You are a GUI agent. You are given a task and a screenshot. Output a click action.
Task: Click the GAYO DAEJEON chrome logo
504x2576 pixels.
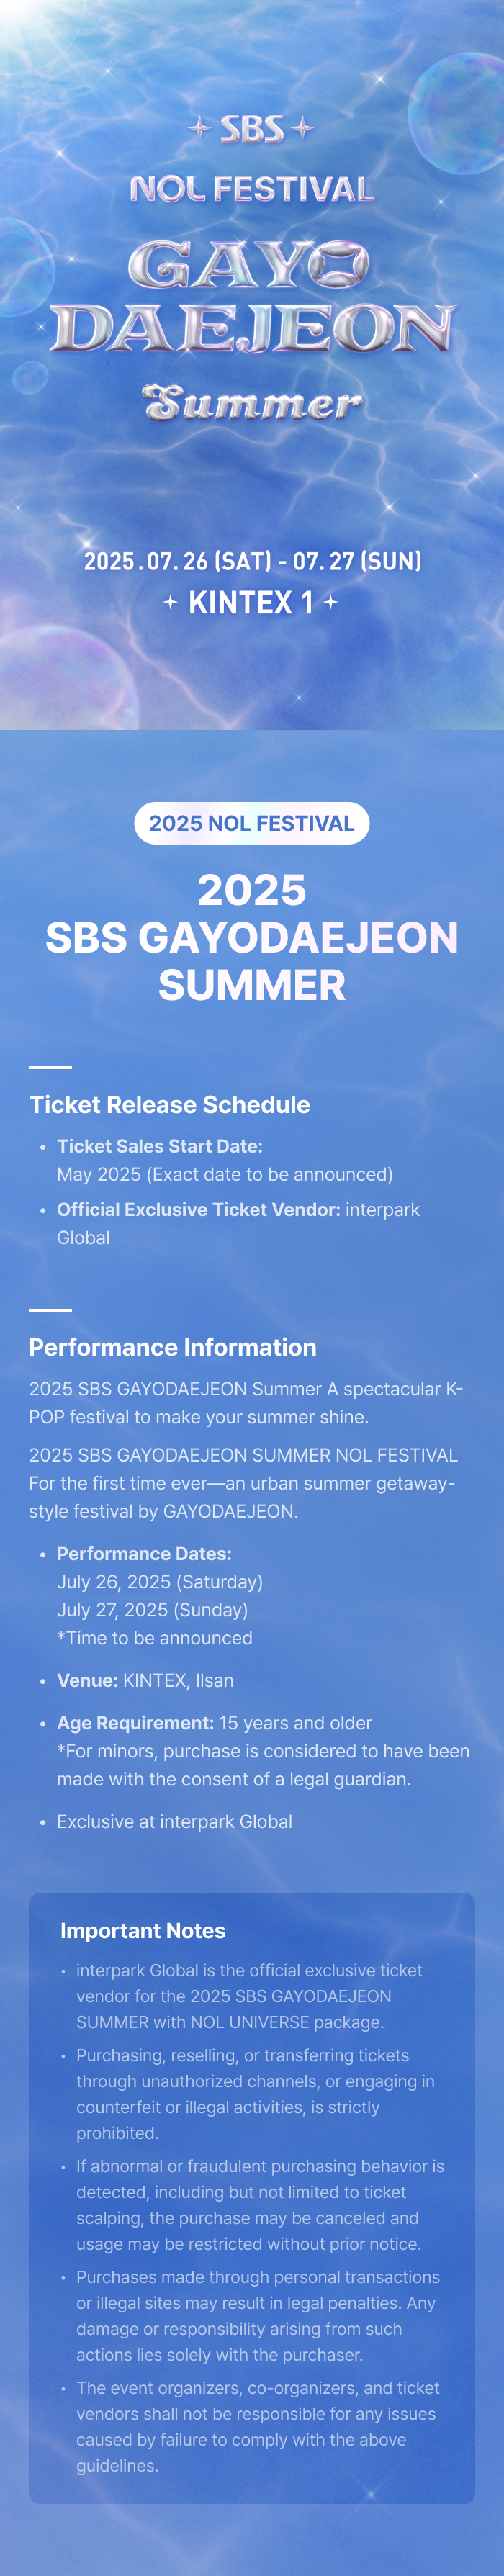(x=252, y=297)
